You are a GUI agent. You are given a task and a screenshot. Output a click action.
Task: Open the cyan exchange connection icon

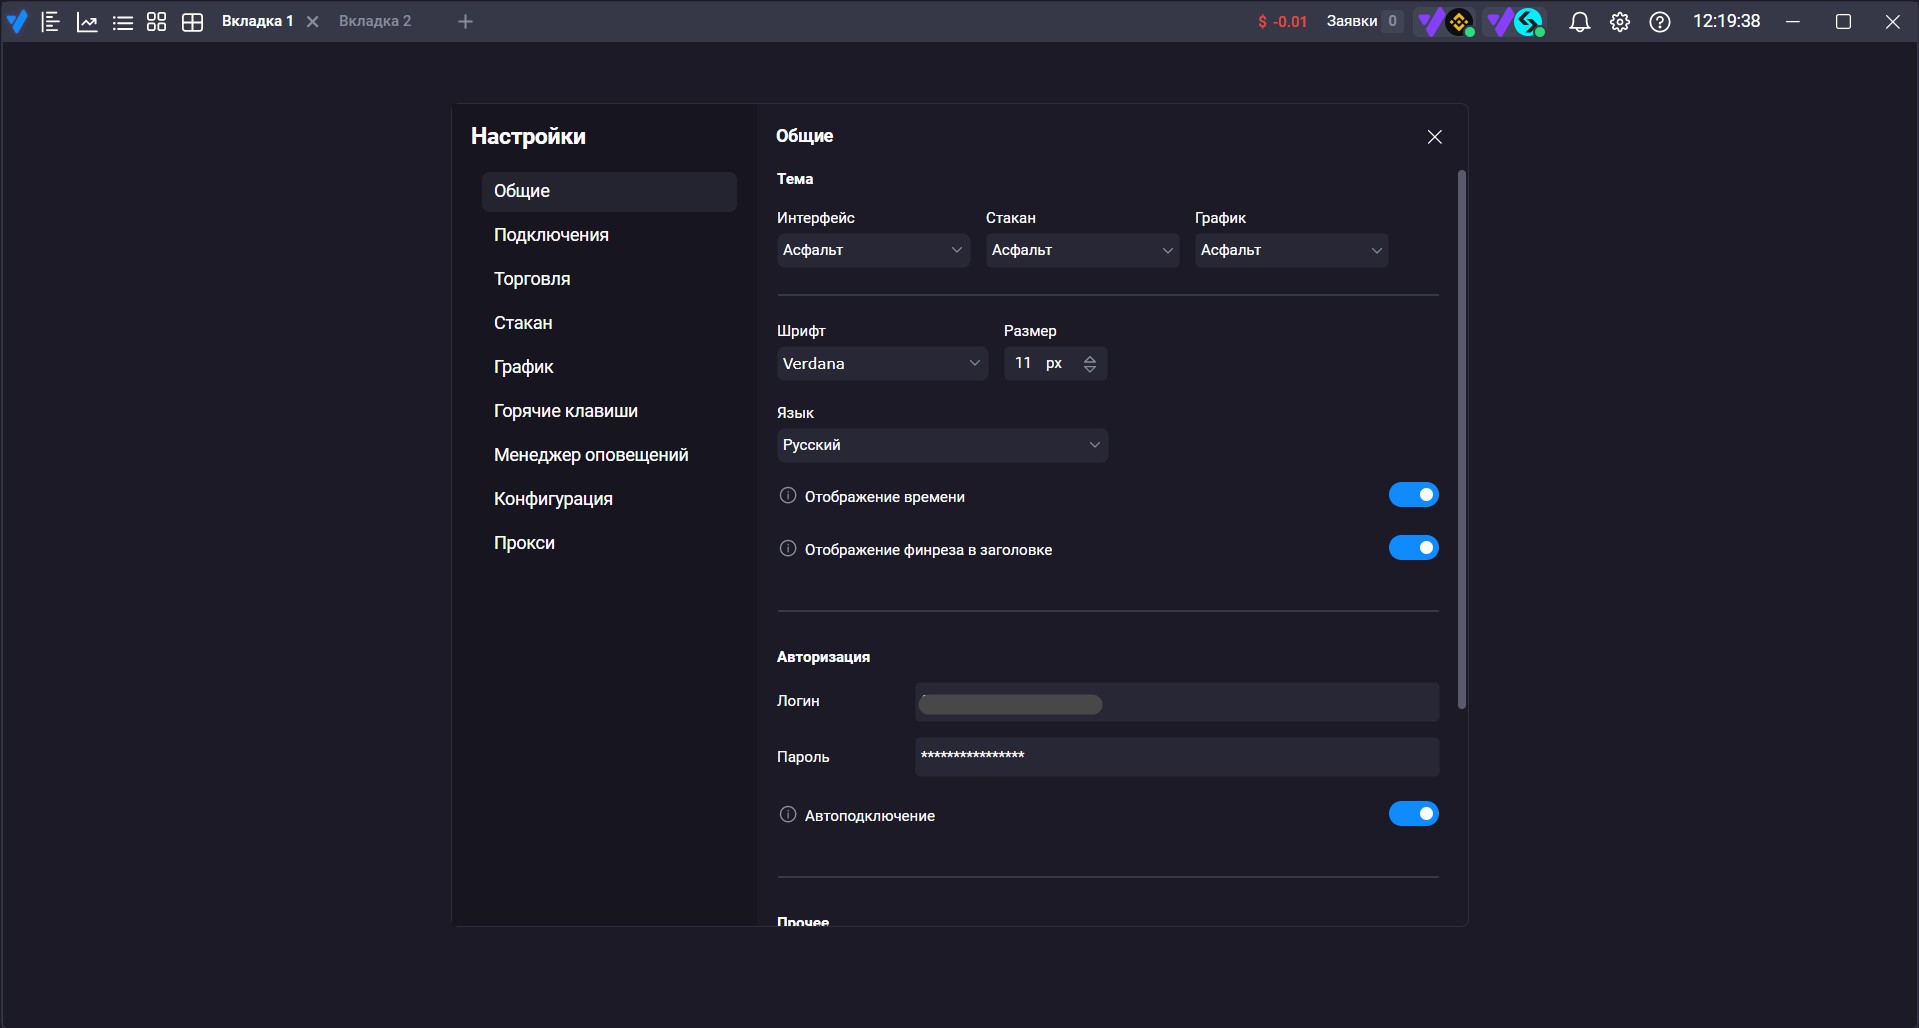pos(1529,22)
